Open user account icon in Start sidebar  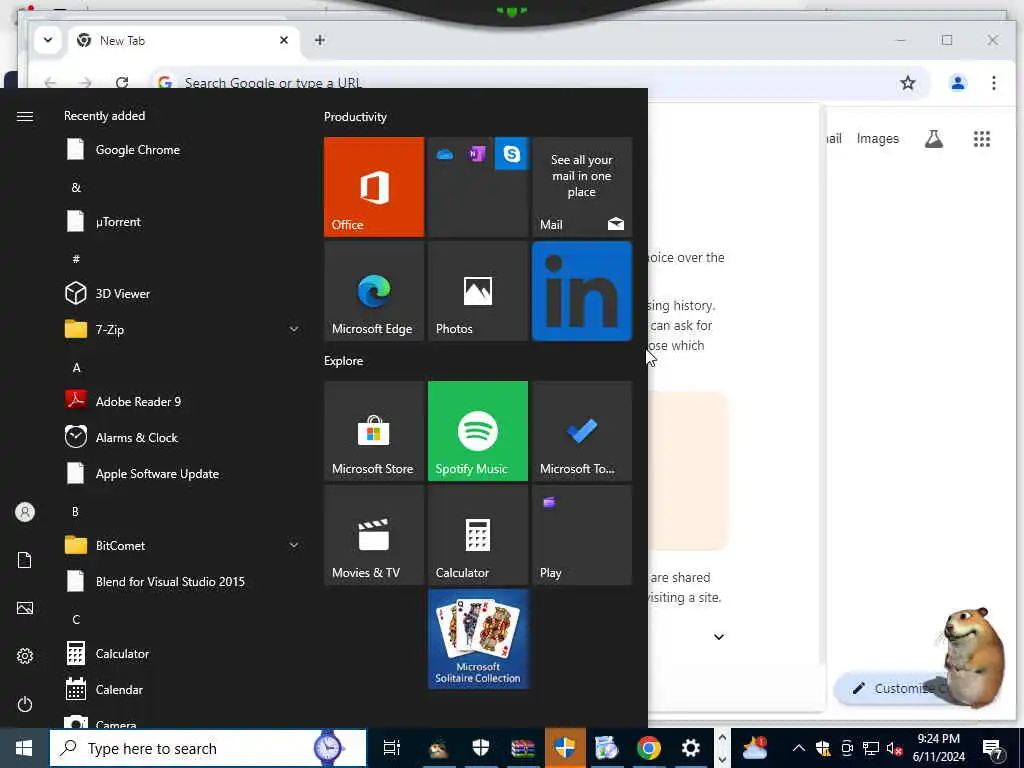point(25,512)
